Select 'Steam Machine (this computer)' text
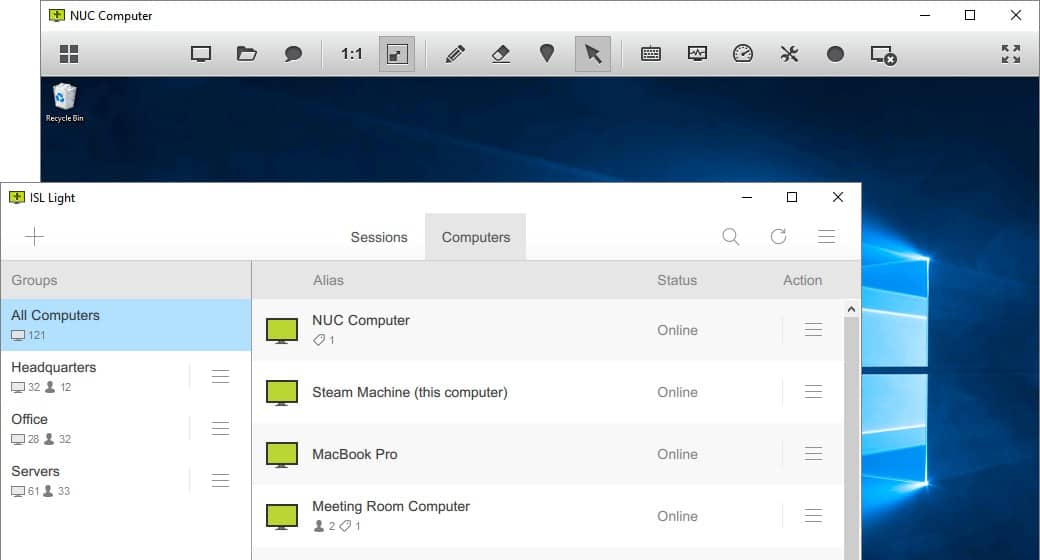Image resolution: width=1040 pixels, height=560 pixels. coord(410,393)
